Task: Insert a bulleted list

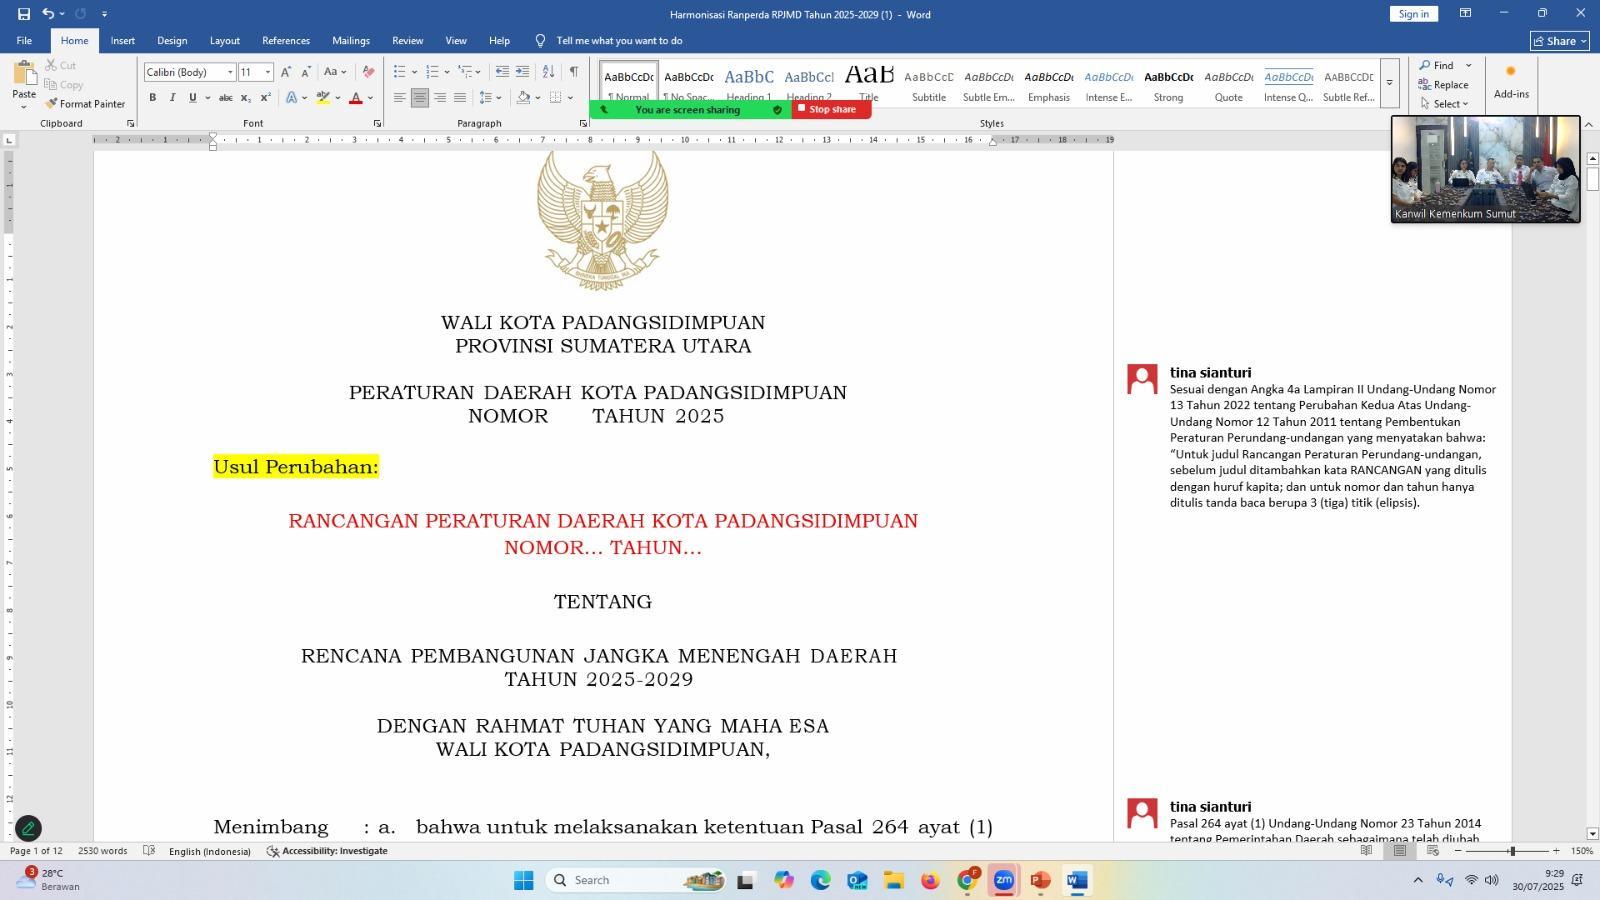Action: [x=399, y=72]
